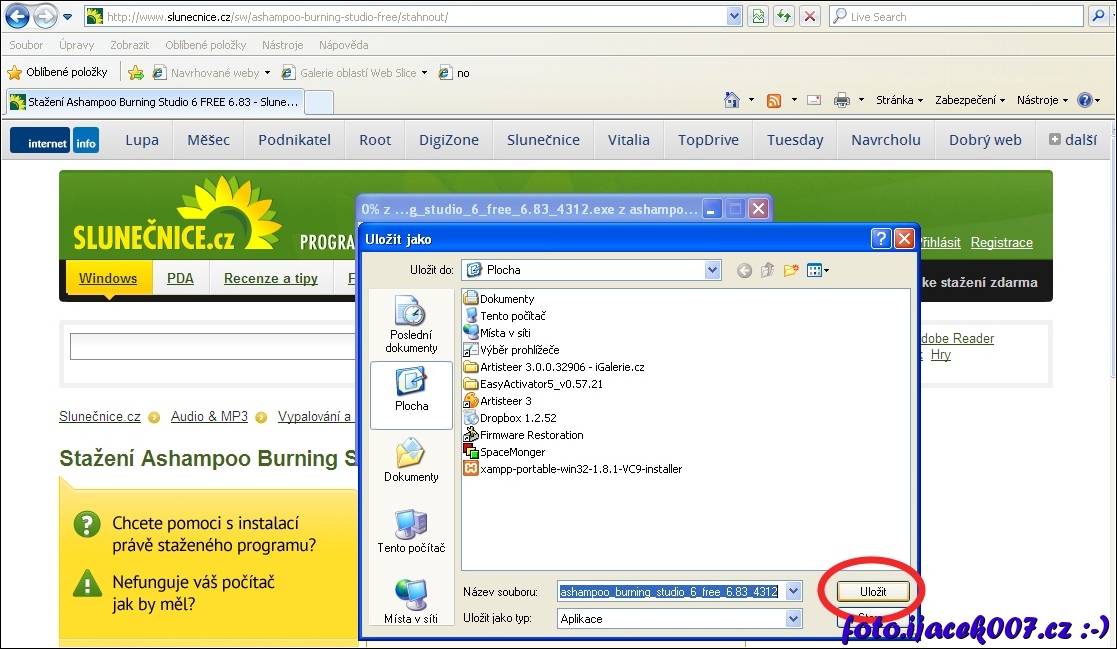This screenshot has height=649, width=1117.
Task: Expand the Název souboru dropdown arrow
Action: 793,592
